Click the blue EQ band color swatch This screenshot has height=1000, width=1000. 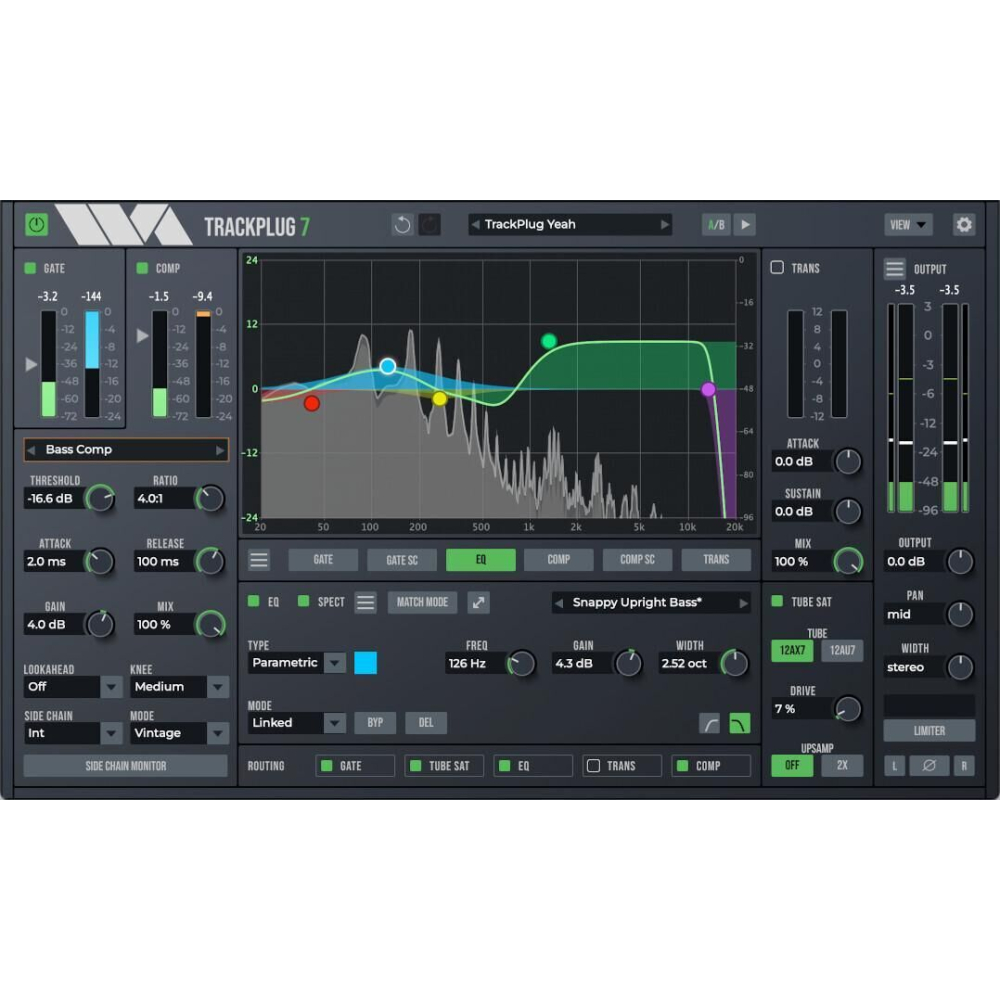[366, 662]
